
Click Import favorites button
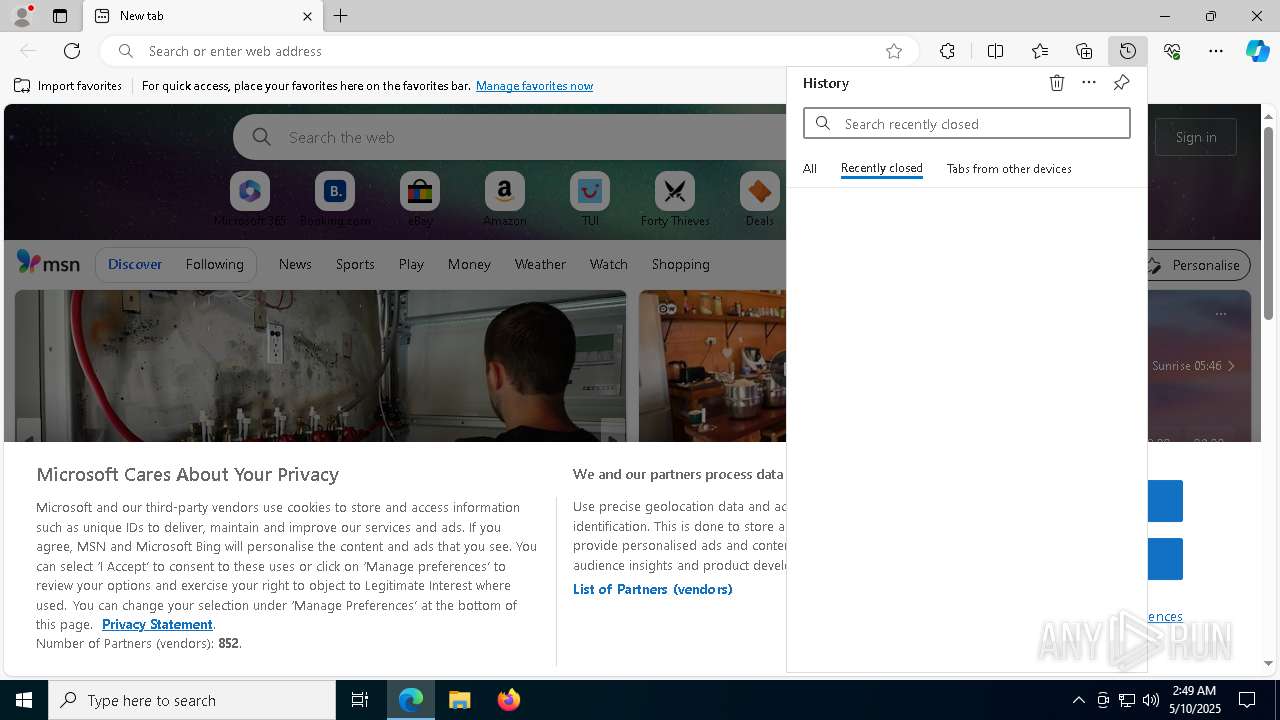(x=68, y=86)
